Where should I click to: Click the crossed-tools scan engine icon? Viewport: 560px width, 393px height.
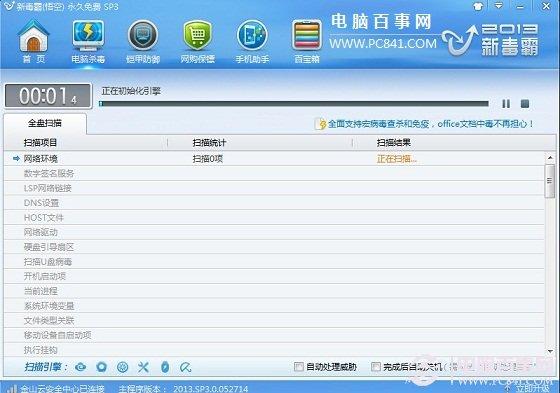point(144,367)
